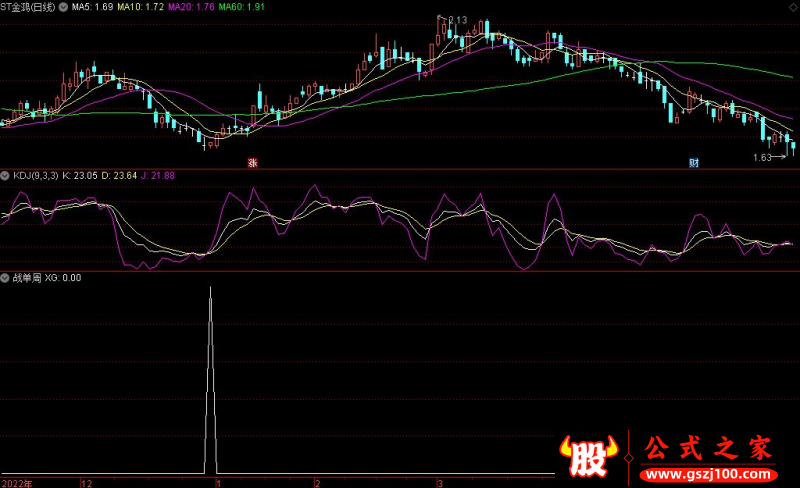Screen dimensions: 800x488
Task: Open the KDJ(9,3,3) indicator settings
Action: 35,175
